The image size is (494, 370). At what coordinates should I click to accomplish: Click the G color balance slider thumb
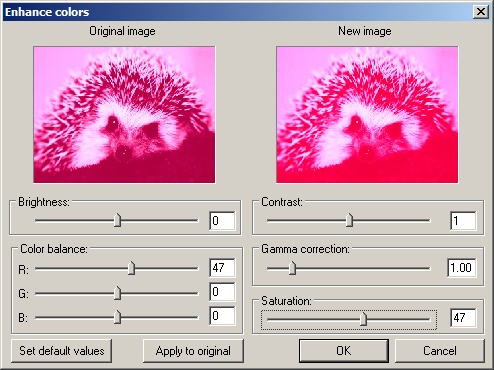117,293
